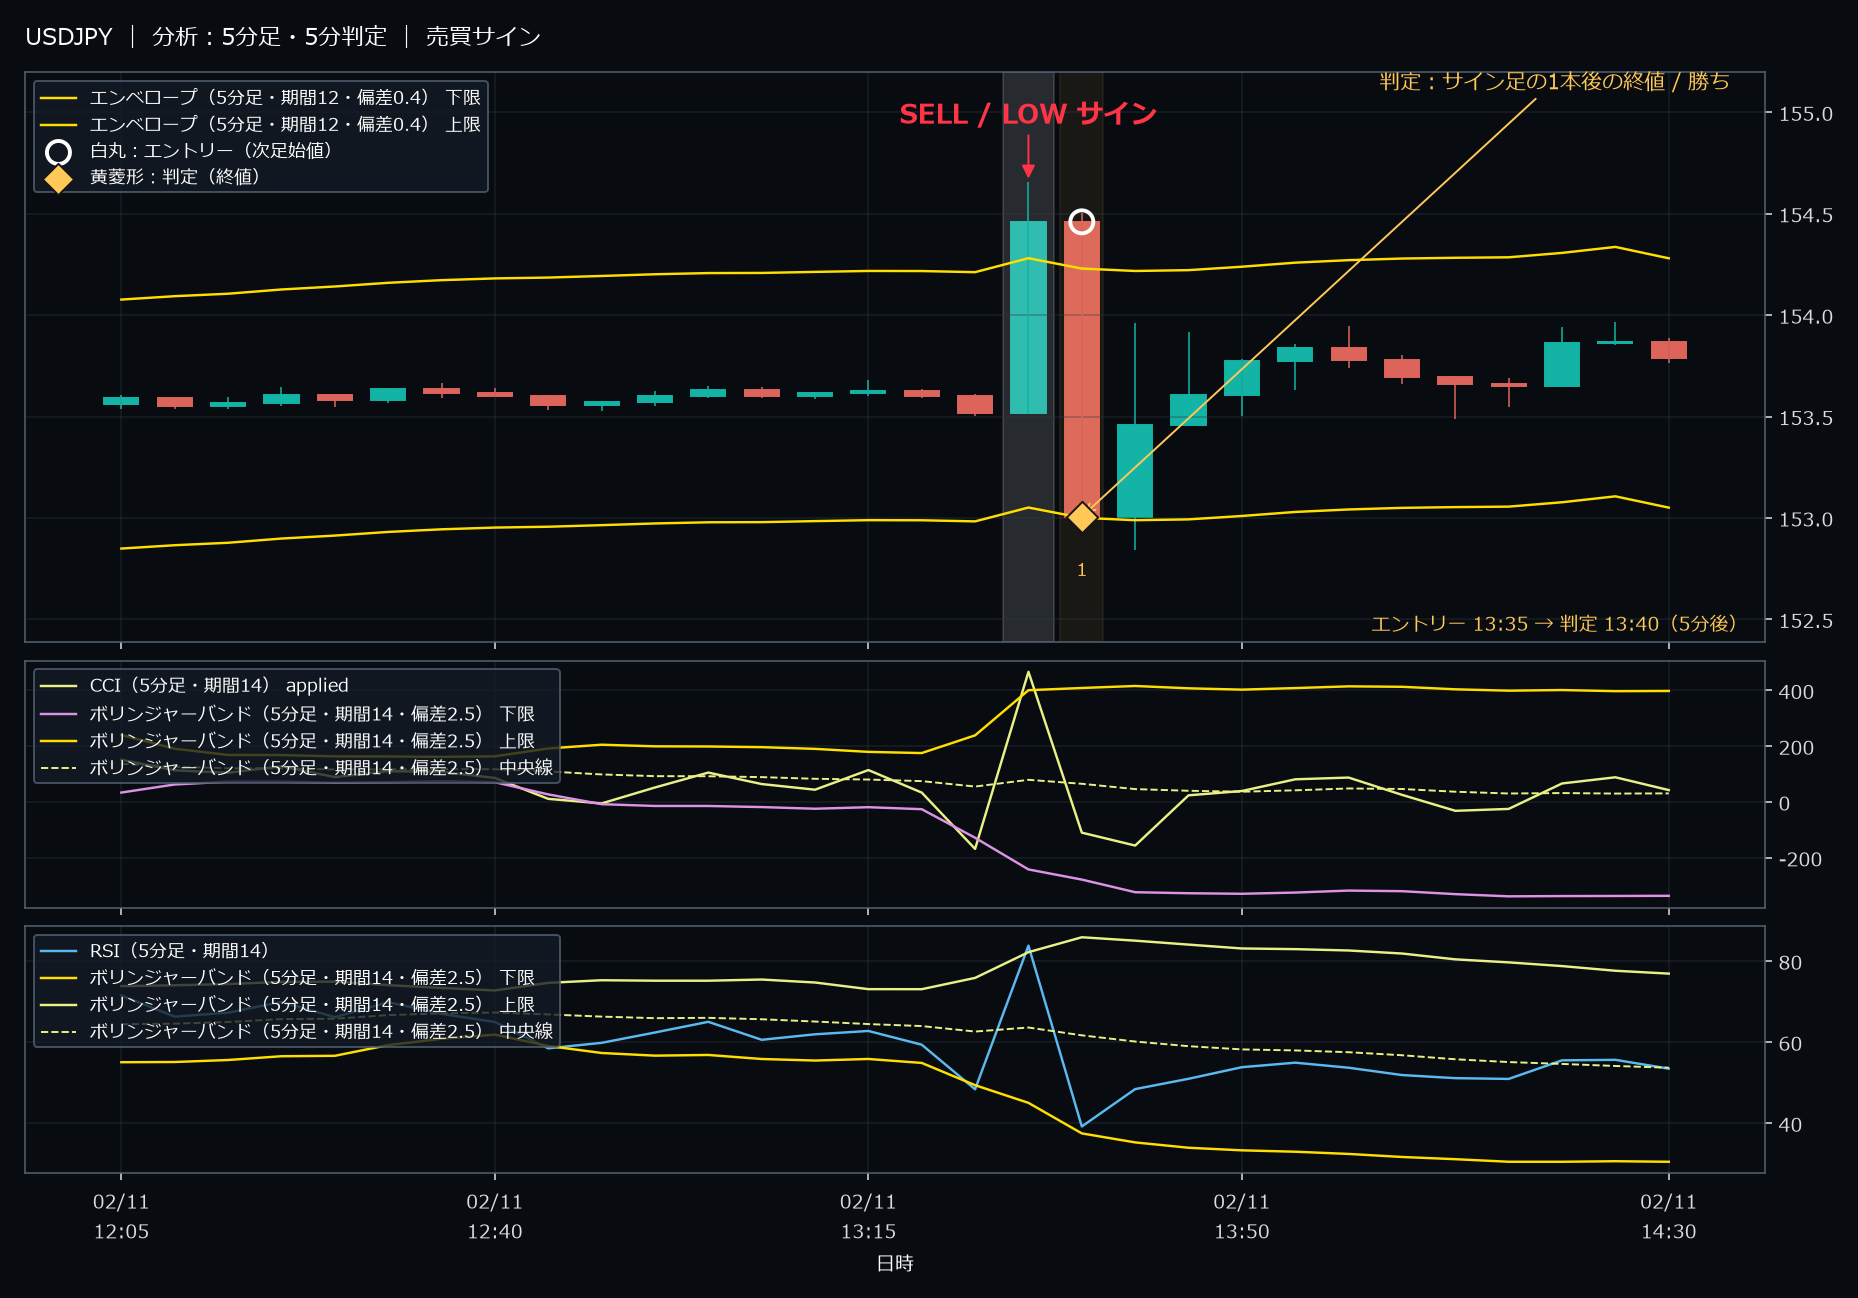Viewport: 1858px width, 1298px height.
Task: Click the large red candle below the entry circle
Action: [x=1082, y=369]
